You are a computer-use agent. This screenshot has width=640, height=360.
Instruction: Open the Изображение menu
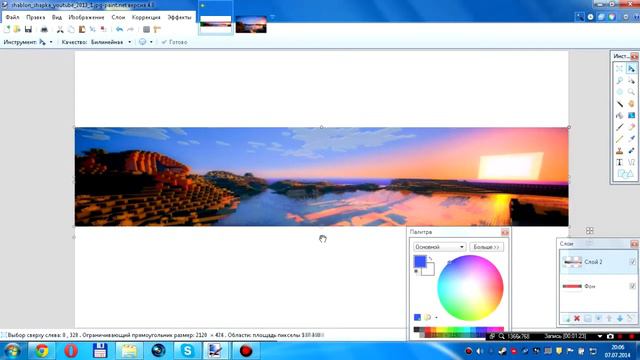pos(86,17)
